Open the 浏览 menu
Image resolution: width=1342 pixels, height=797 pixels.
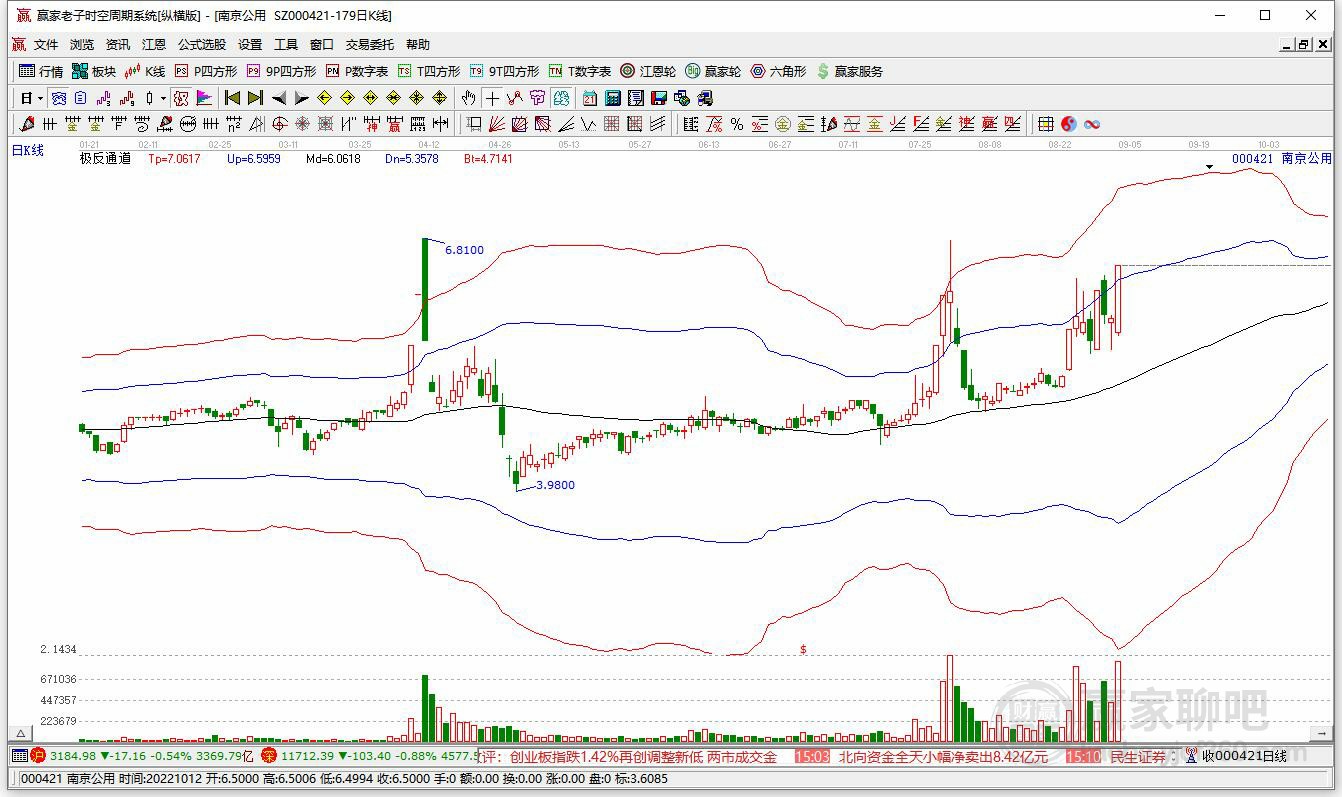(82, 45)
